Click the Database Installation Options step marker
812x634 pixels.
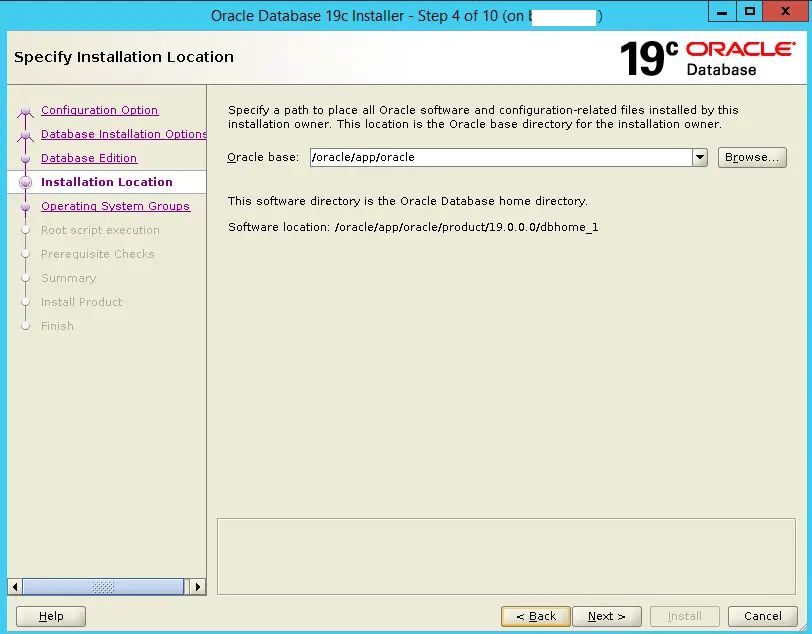pyautogui.click(x=25, y=135)
